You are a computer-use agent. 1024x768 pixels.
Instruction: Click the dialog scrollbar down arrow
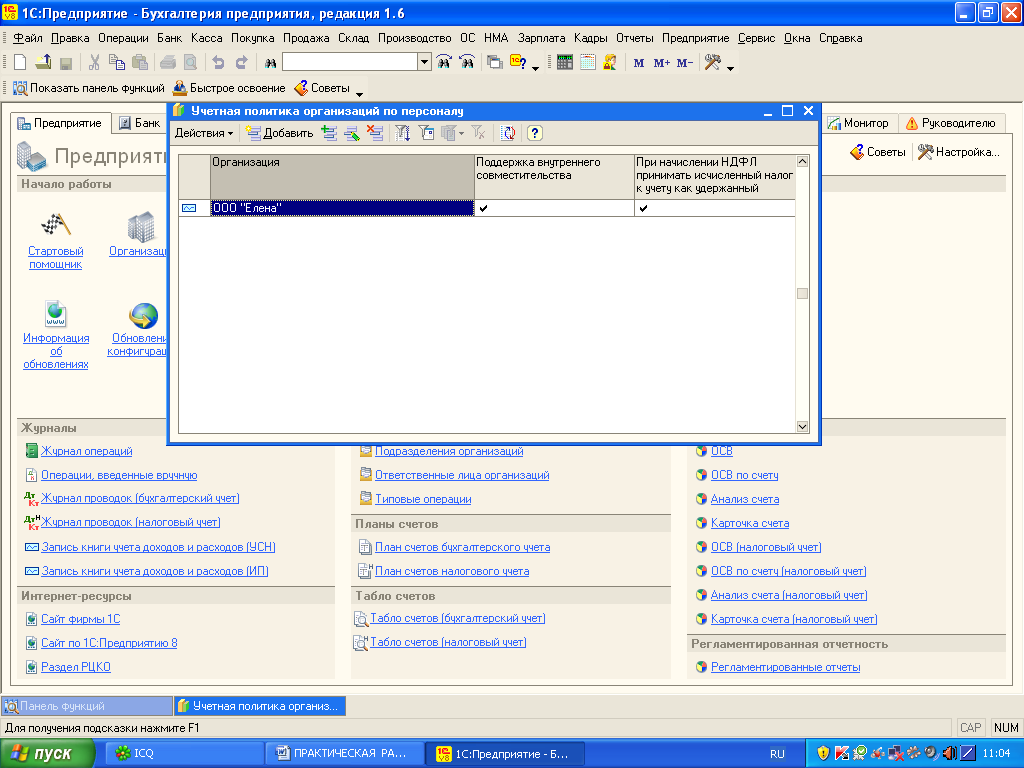[803, 426]
